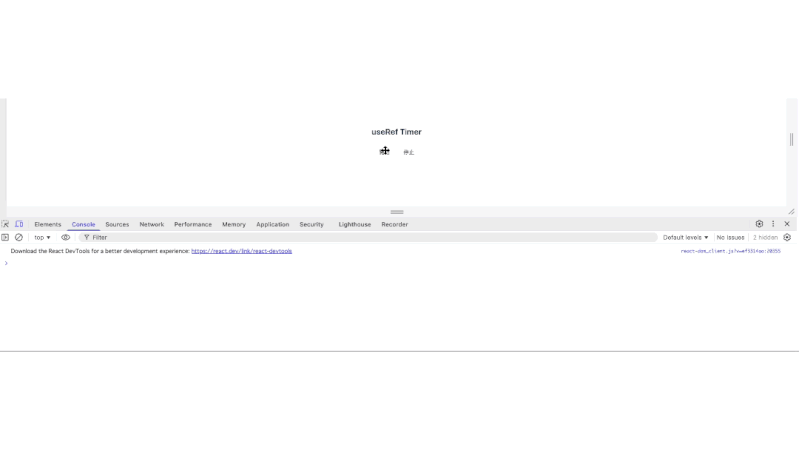Toggle the device toolbar icon
The height and width of the screenshot is (450, 799).
(x=19, y=224)
